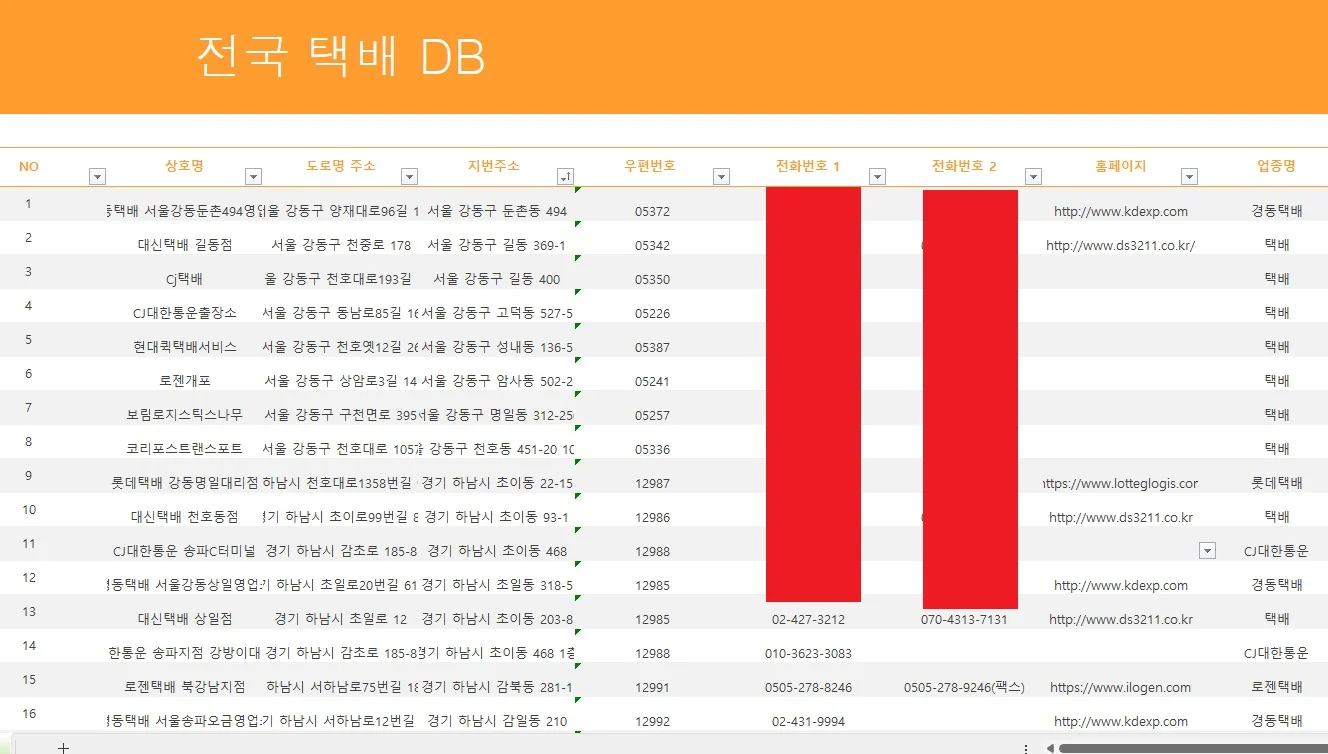The image size is (1328, 754).
Task: Click the three-dot sheet tab options handle
Action: (1026, 748)
